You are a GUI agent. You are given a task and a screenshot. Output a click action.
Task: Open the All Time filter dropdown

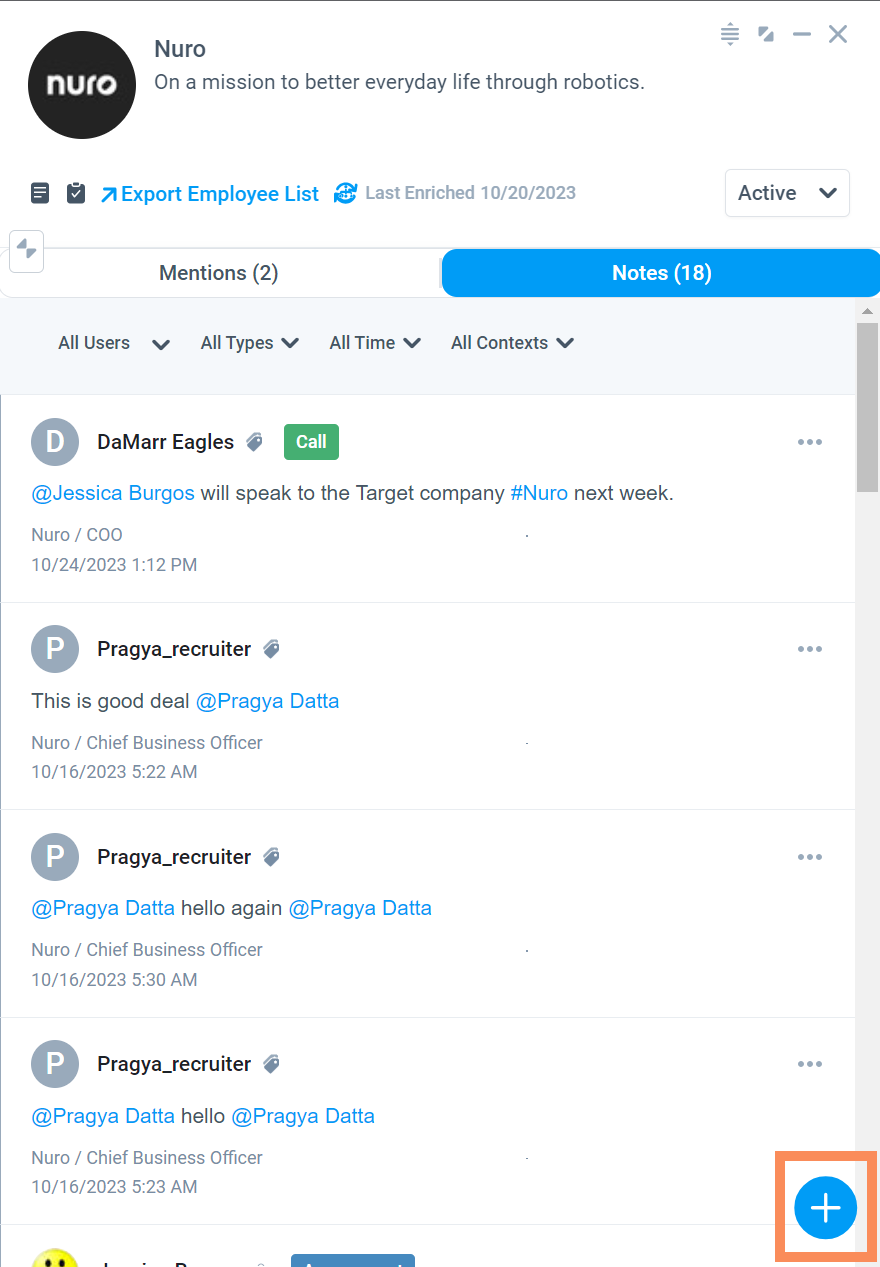pos(375,343)
